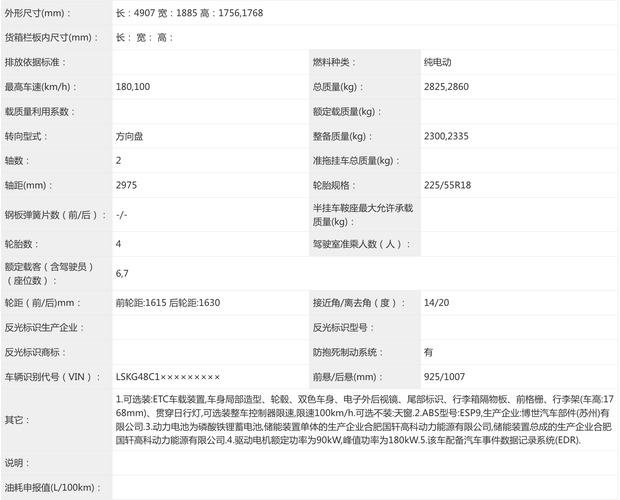Click the overhang value 925/1007
Viewport: 620px width, 500px height.
coord(444,377)
